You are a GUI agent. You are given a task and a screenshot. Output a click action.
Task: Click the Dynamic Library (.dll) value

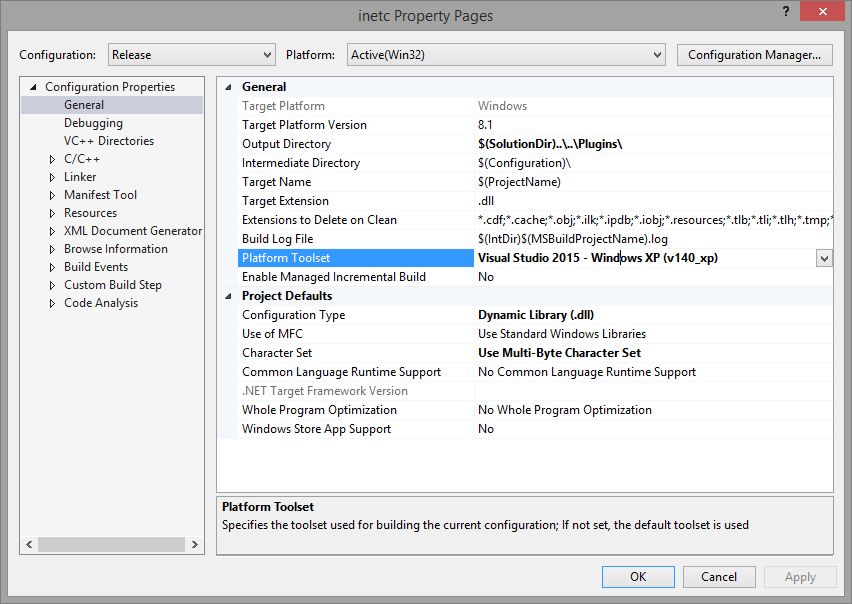(x=536, y=315)
